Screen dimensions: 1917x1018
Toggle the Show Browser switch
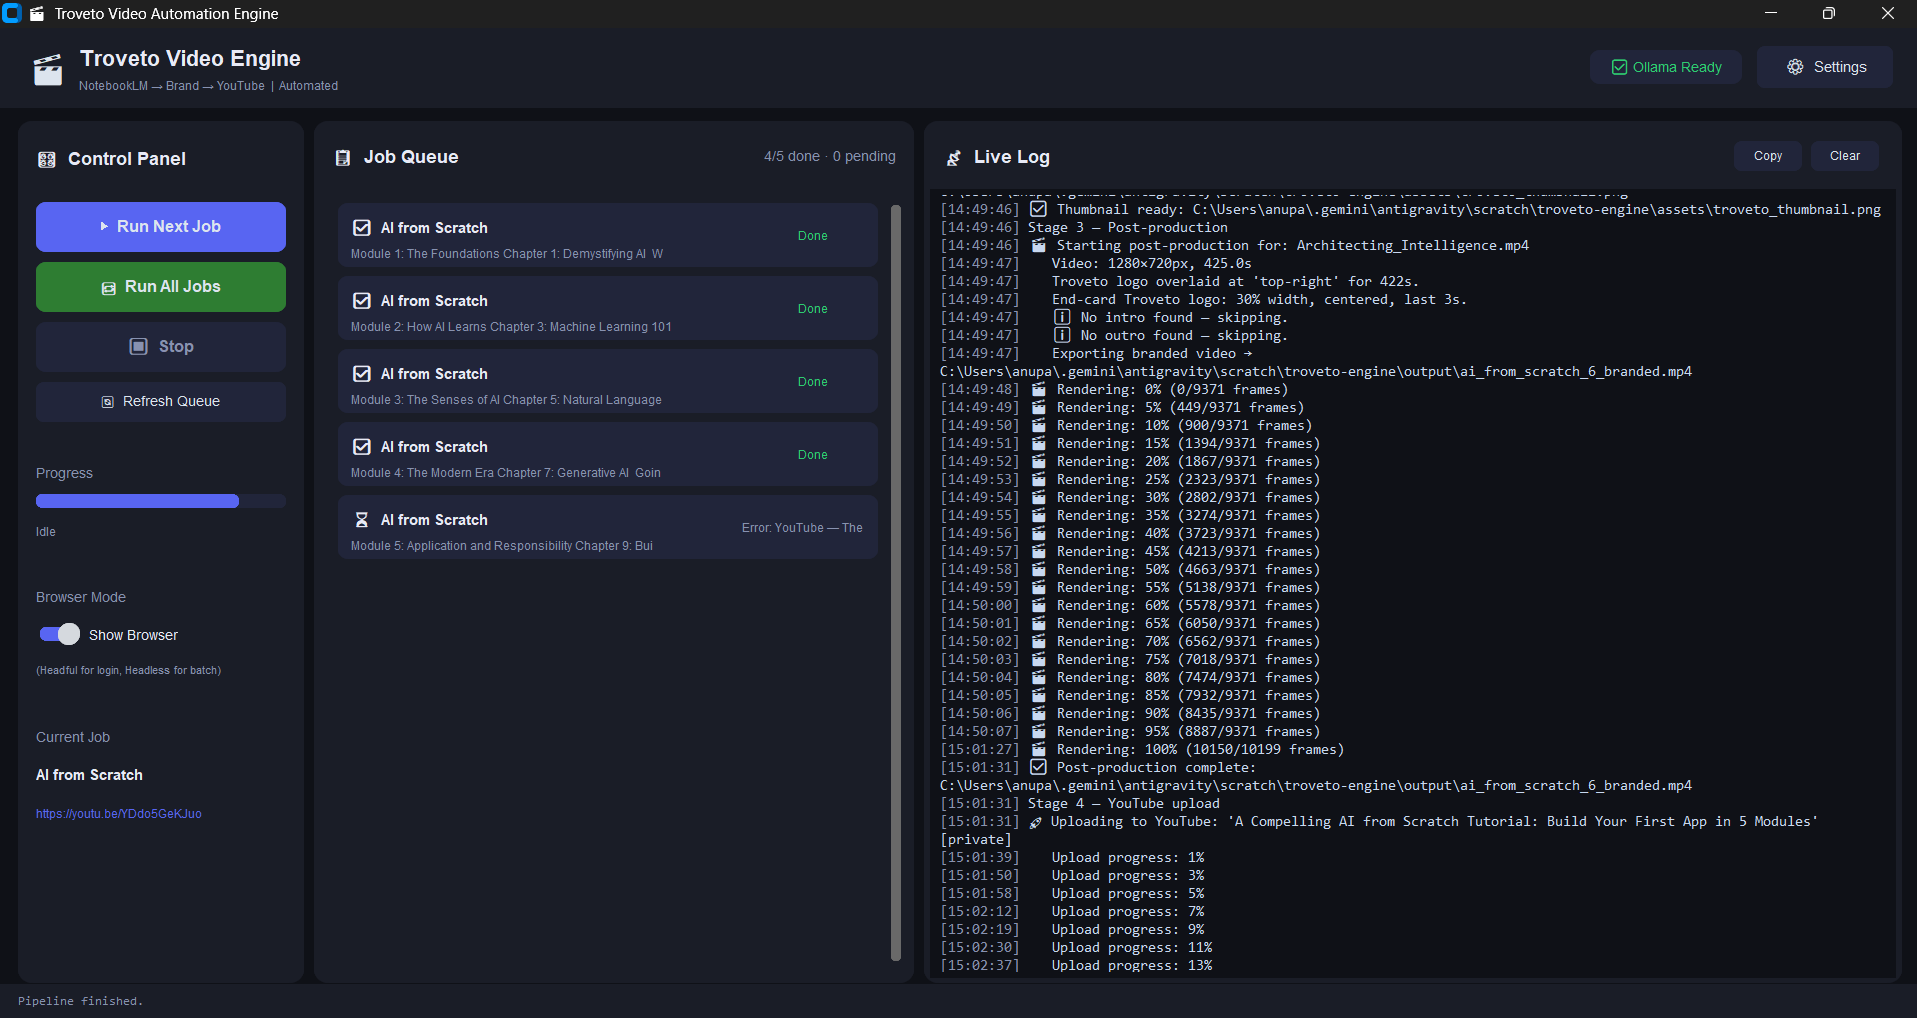tap(59, 634)
